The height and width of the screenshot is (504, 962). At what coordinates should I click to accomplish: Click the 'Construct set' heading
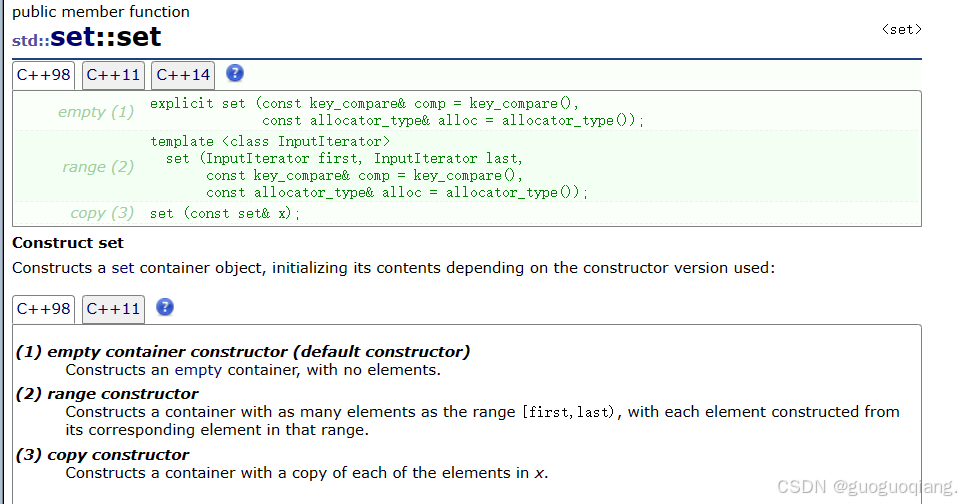pos(67,243)
